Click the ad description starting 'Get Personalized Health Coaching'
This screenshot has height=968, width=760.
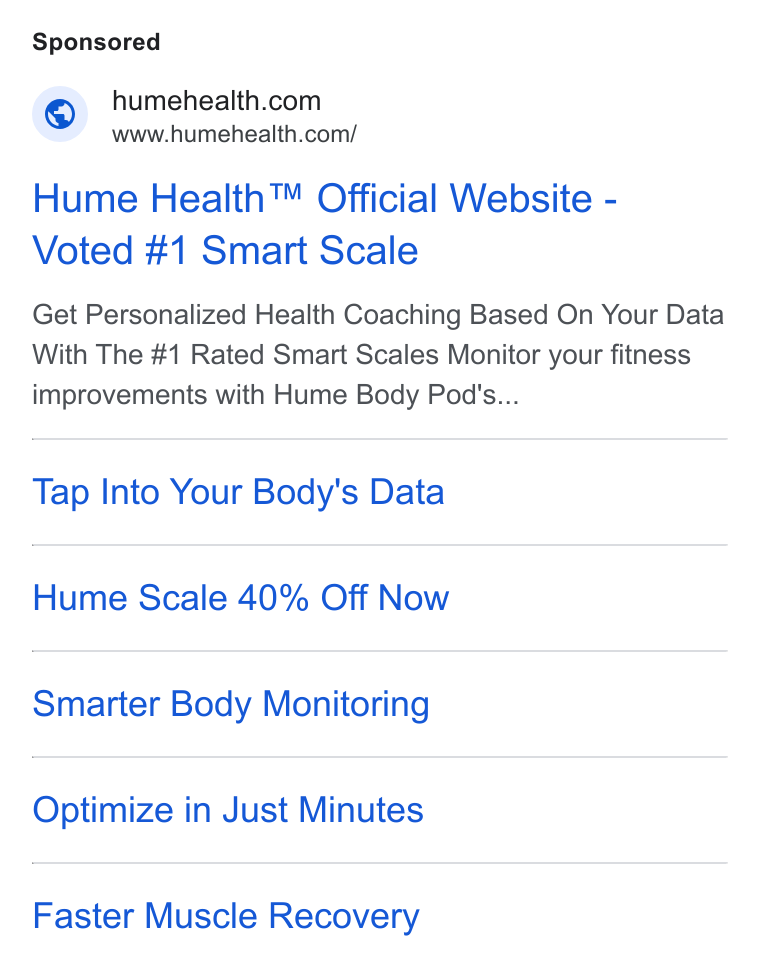coord(378,355)
